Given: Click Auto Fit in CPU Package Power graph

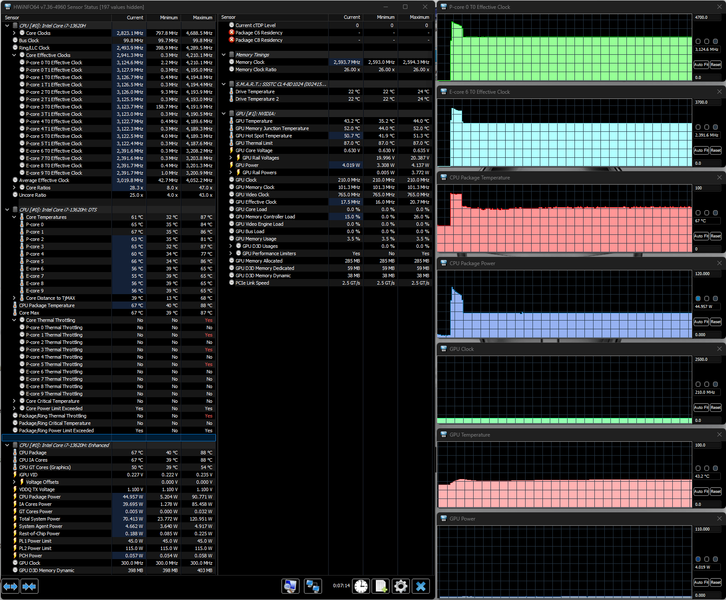Looking at the screenshot, I should pos(701,321).
